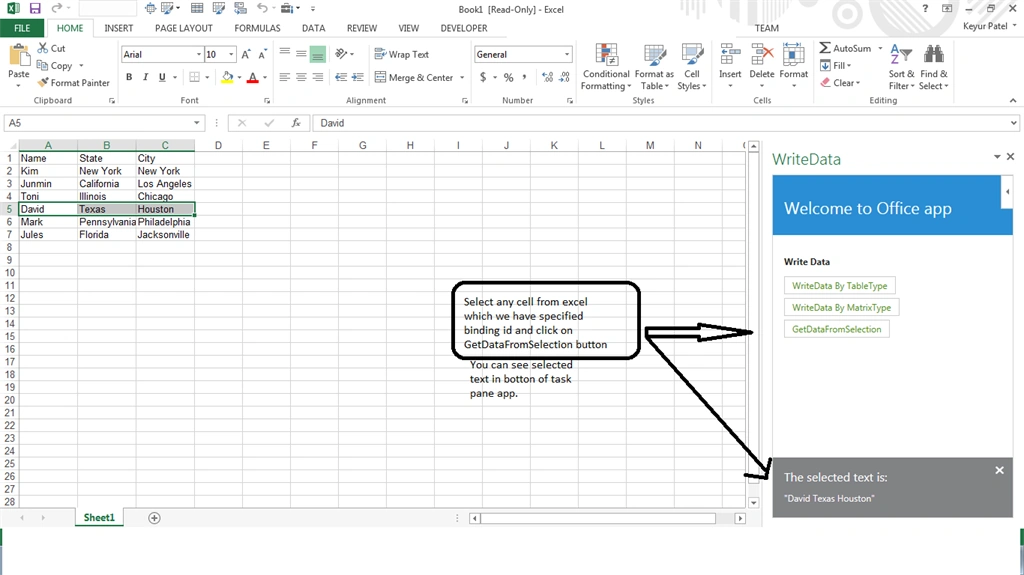Add a new sheet with plus icon
This screenshot has width=1024, height=575.
pyautogui.click(x=154, y=518)
